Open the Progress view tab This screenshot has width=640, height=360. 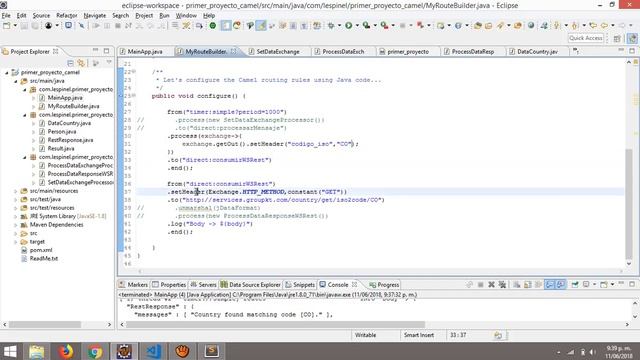click(384, 284)
